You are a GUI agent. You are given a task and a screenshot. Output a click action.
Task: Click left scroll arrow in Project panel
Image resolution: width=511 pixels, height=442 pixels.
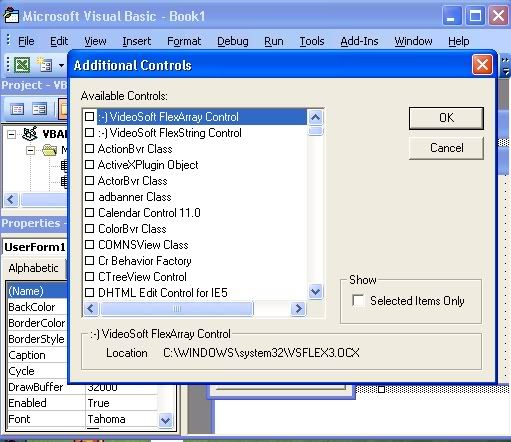tap(11, 200)
